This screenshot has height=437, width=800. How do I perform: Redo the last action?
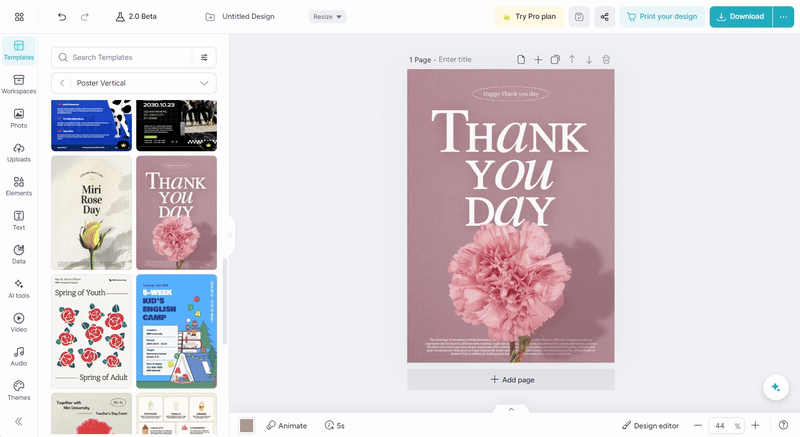coord(85,17)
